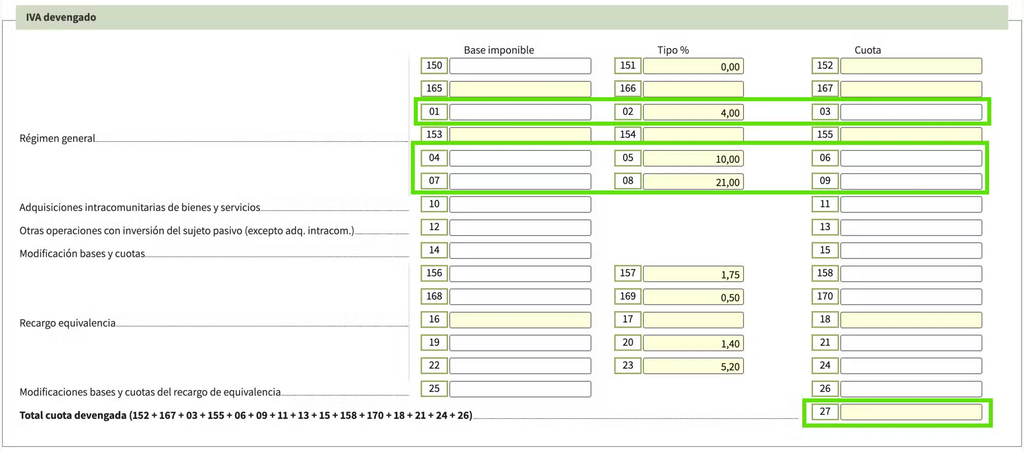Click base imponible field 07
Viewport: 1024px width, 452px height.
tap(520, 181)
